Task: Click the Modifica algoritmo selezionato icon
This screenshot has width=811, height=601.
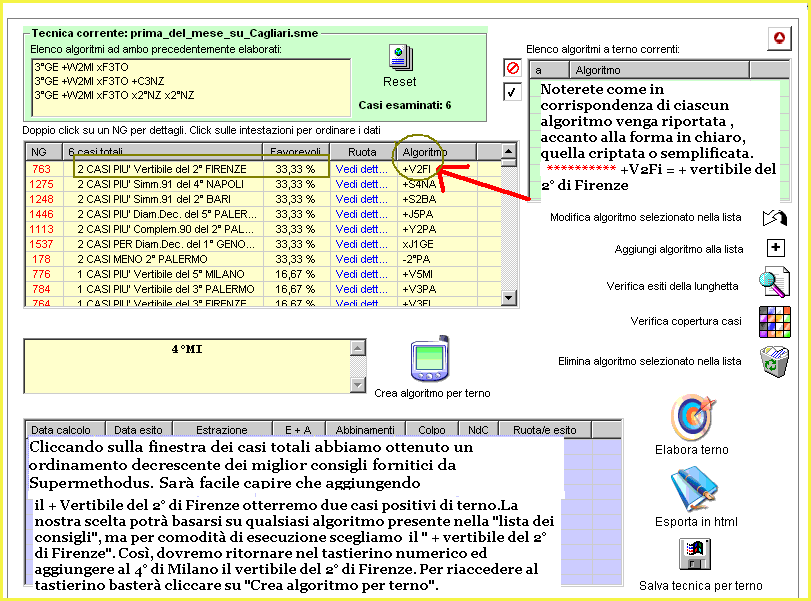Action: click(x=775, y=218)
